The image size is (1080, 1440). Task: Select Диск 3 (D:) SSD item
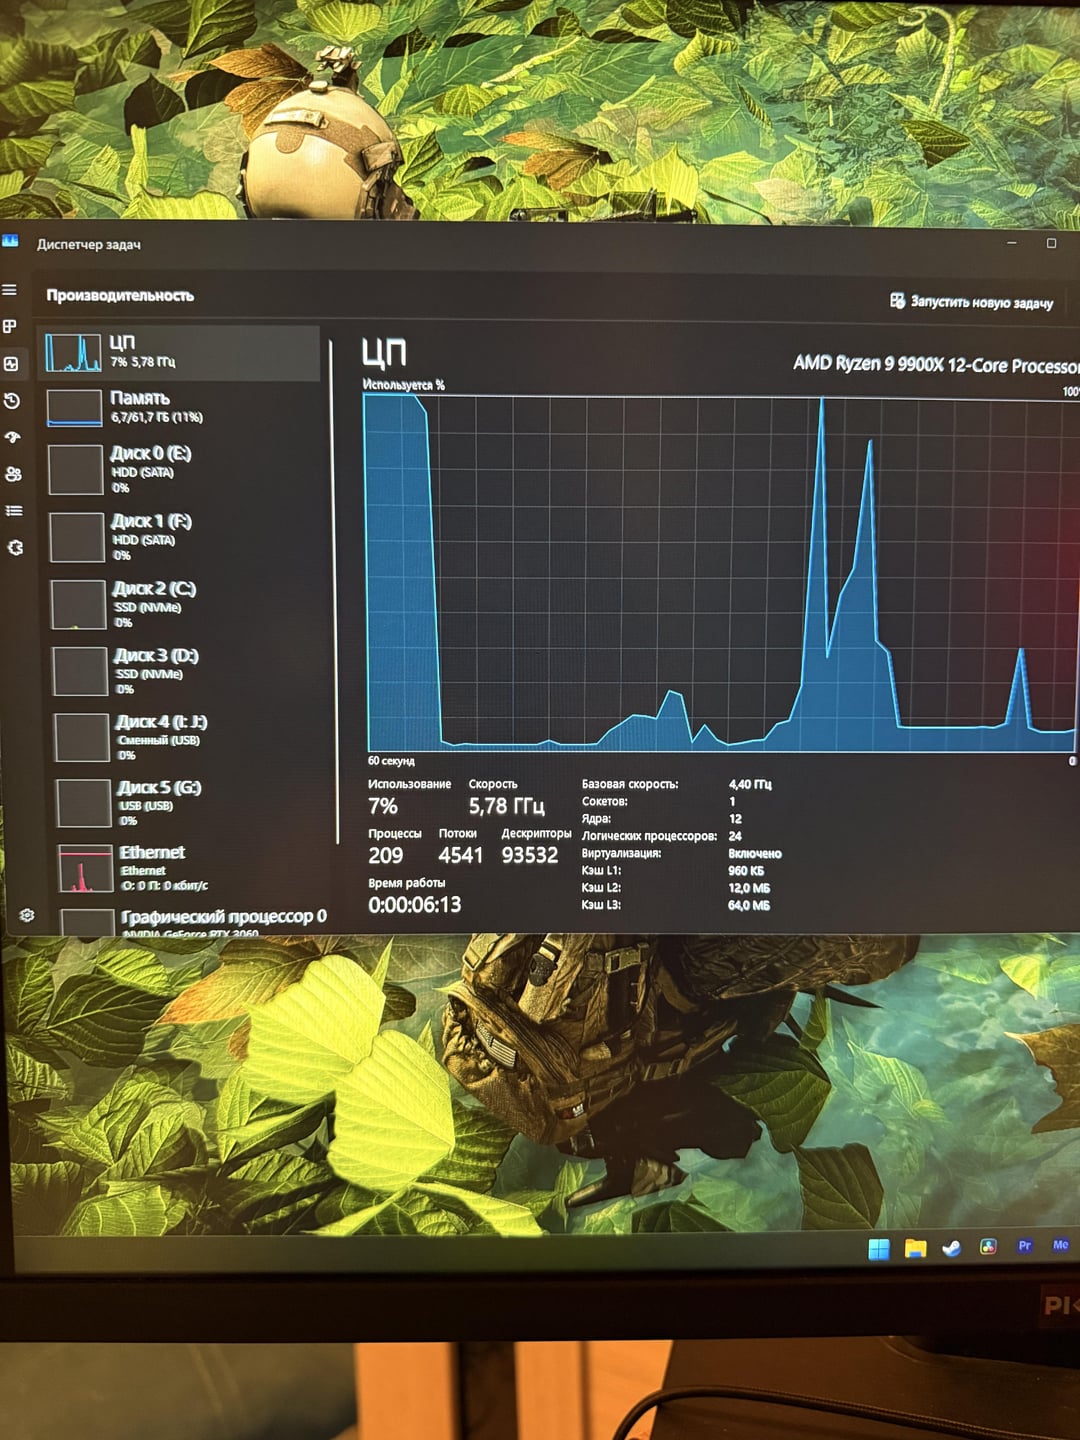(184, 671)
